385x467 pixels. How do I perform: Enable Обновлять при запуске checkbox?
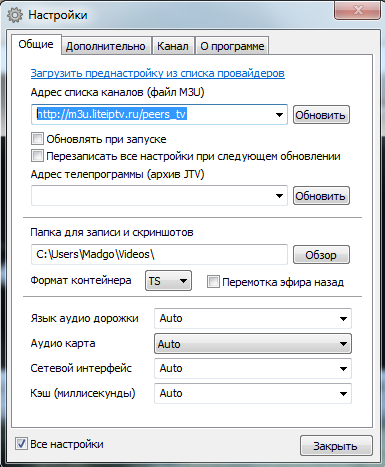click(x=37, y=138)
